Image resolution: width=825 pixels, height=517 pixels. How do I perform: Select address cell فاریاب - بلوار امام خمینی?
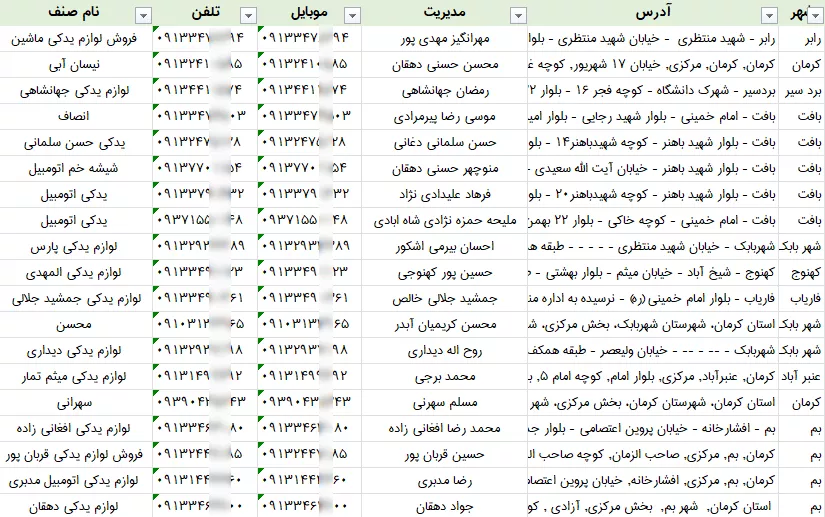(x=653, y=299)
